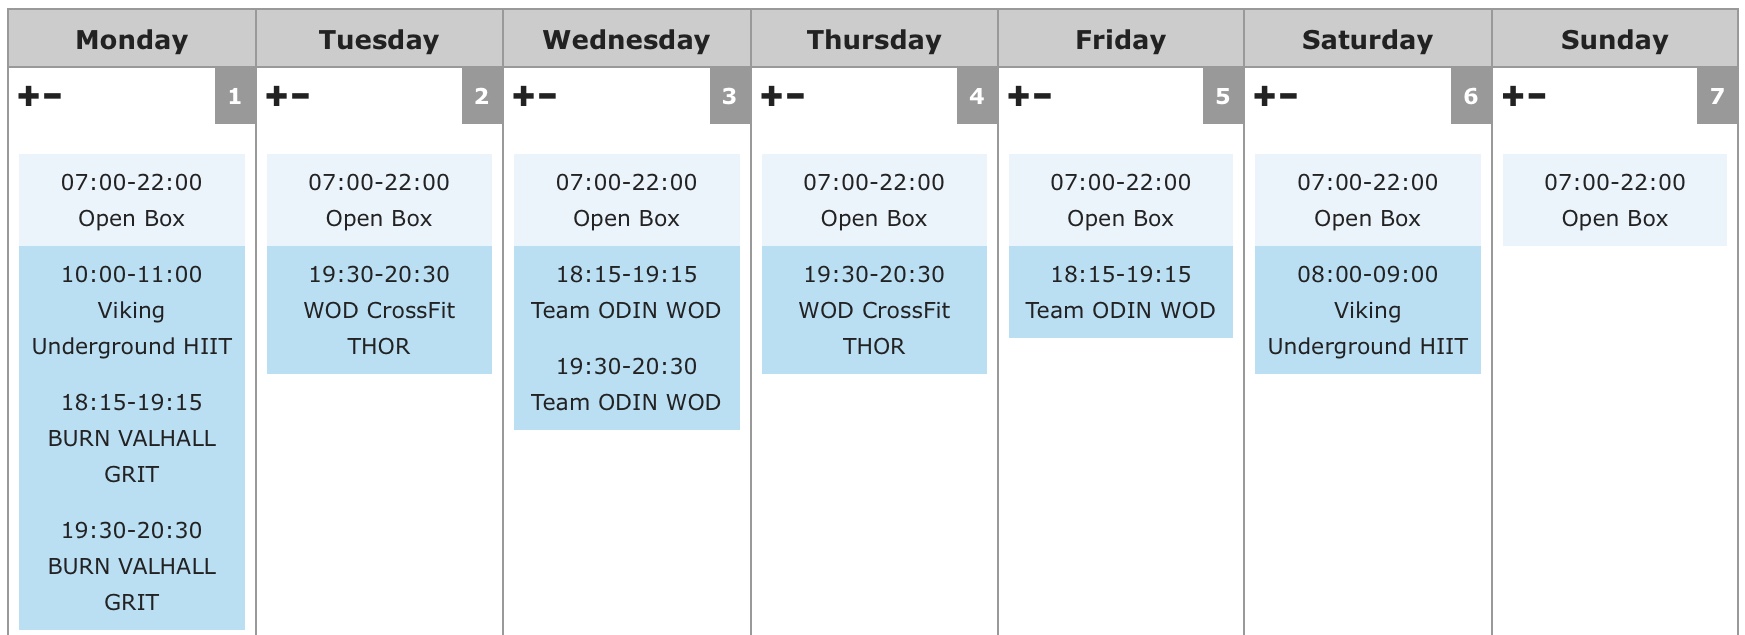Click the plus icon under Monday
1745x635 pixels.
point(29,96)
